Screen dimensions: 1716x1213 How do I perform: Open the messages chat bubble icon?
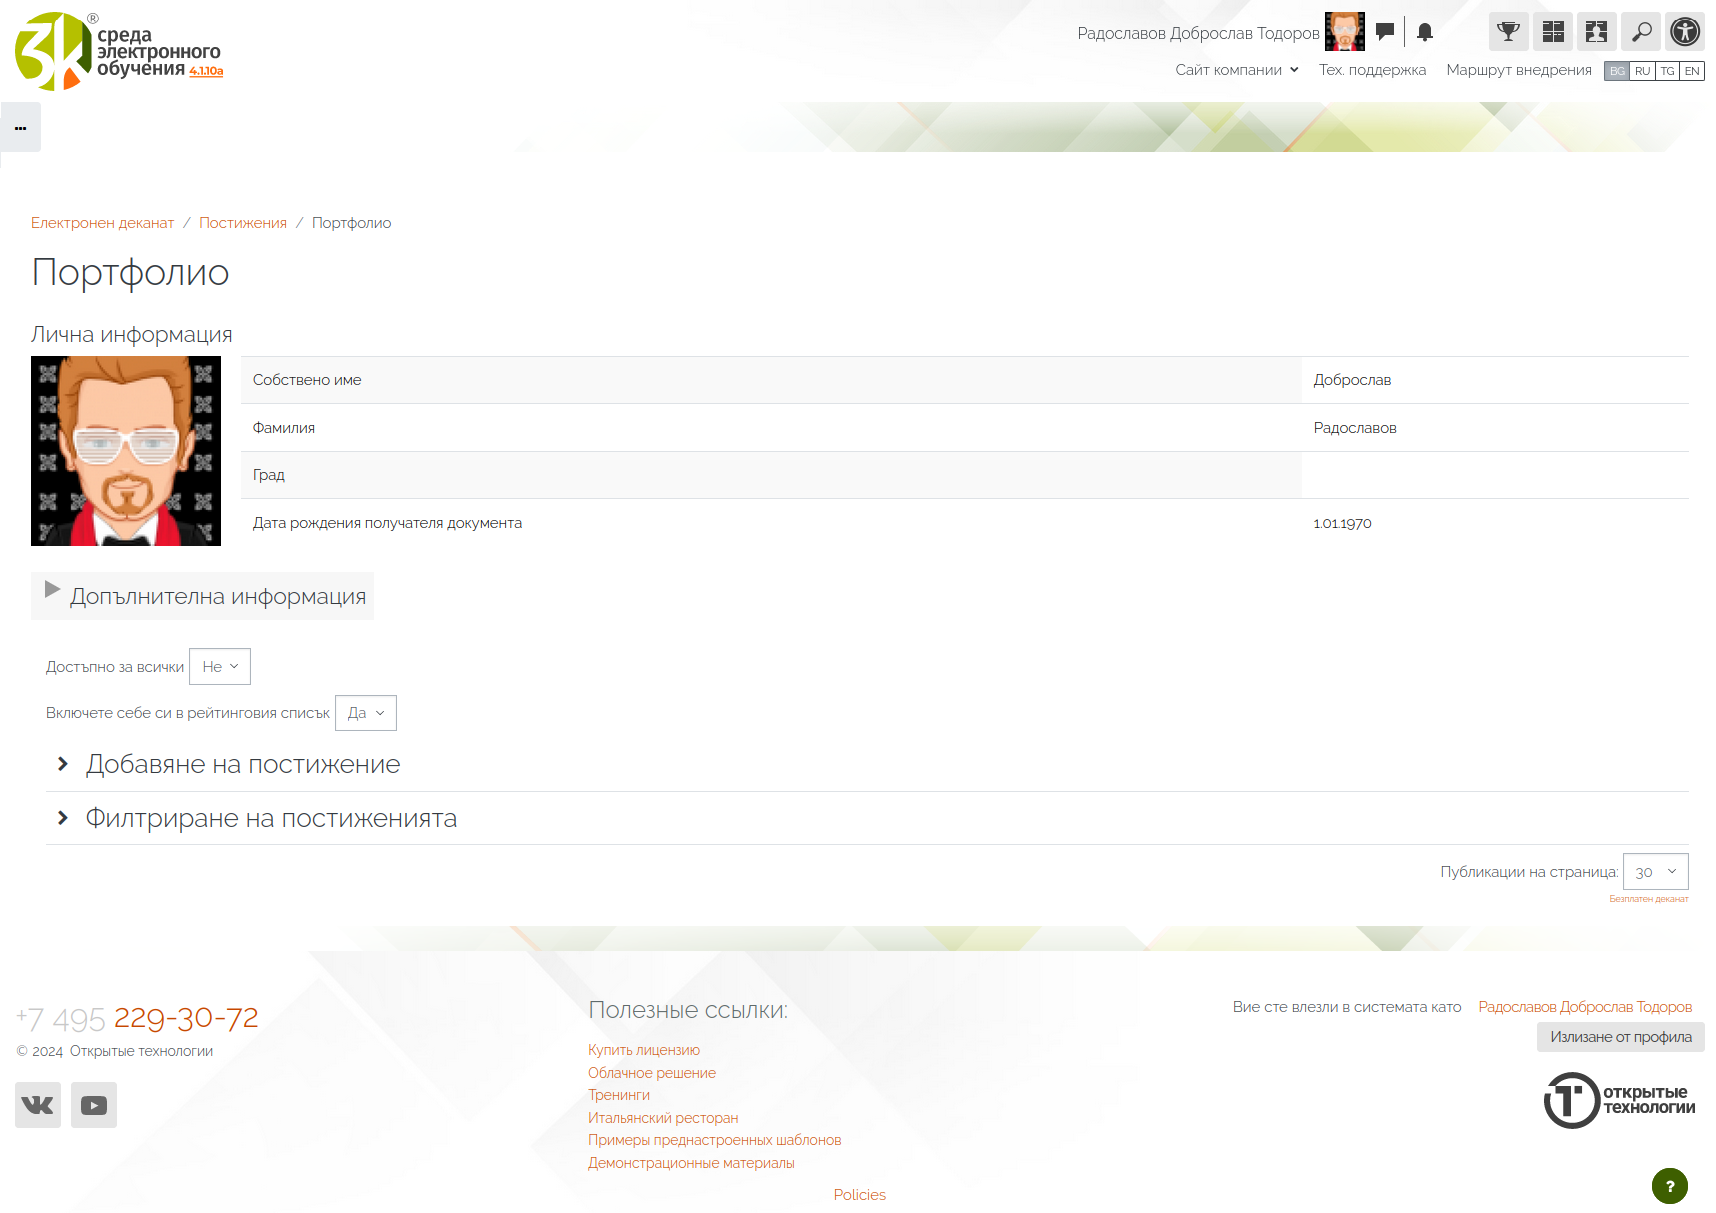(1385, 32)
